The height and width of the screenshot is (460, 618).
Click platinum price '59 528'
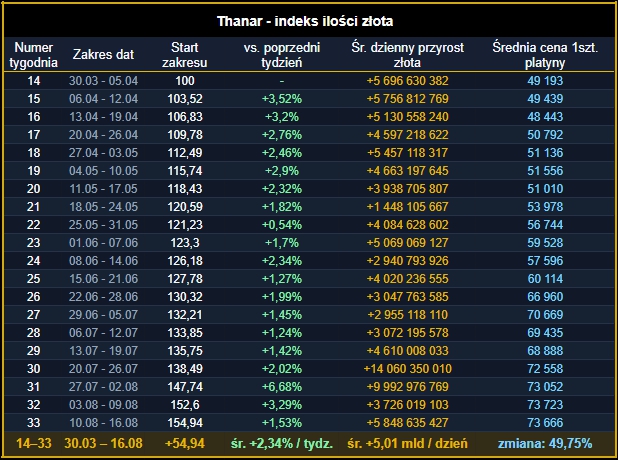(x=545, y=243)
